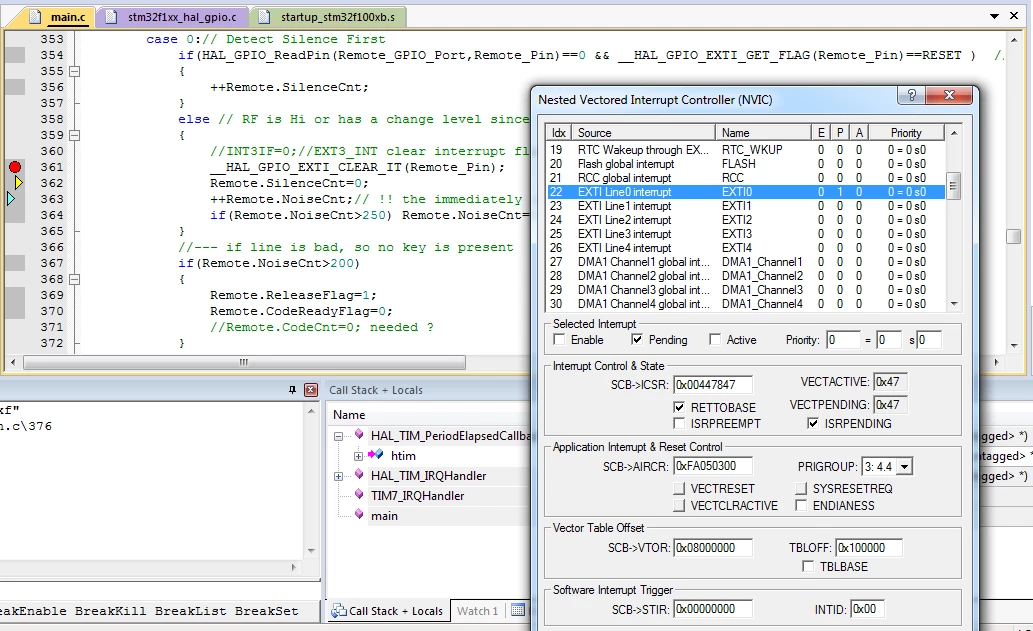This screenshot has width=1033, height=631.
Task: Click the HAL_TIM_IRQHandler diamond icon
Action: click(359, 474)
